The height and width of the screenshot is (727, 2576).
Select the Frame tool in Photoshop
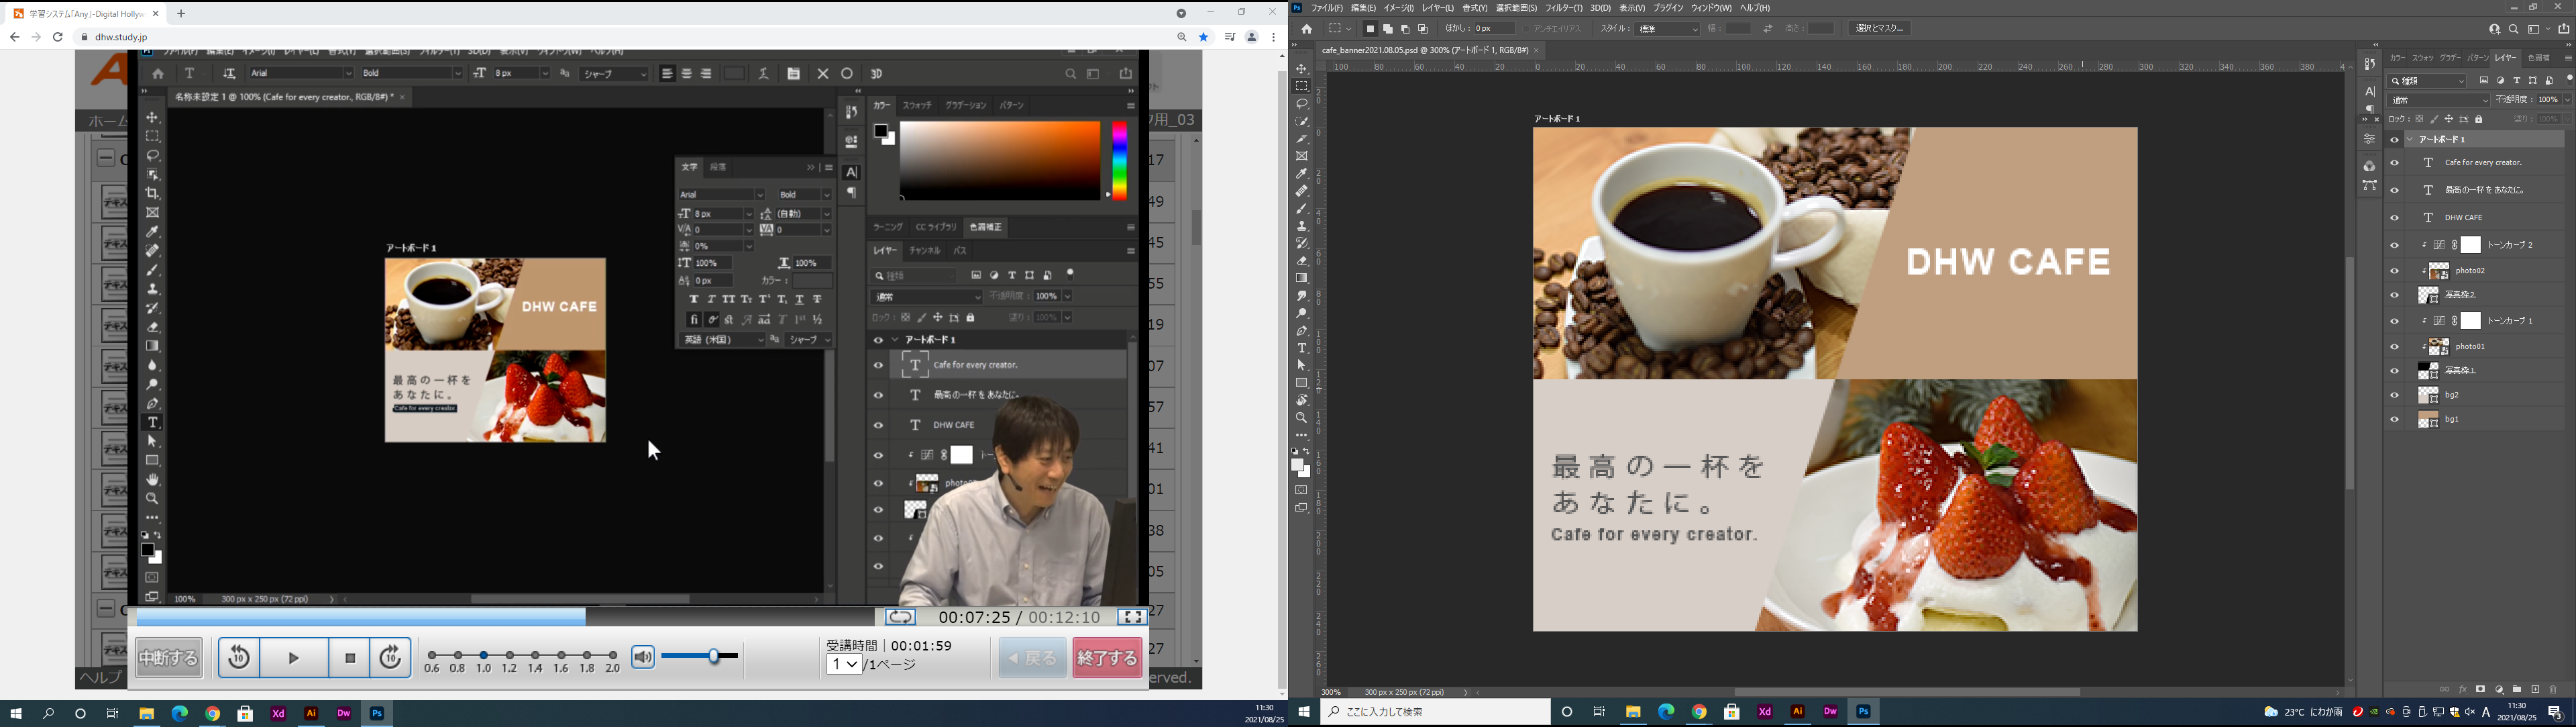click(x=1302, y=156)
